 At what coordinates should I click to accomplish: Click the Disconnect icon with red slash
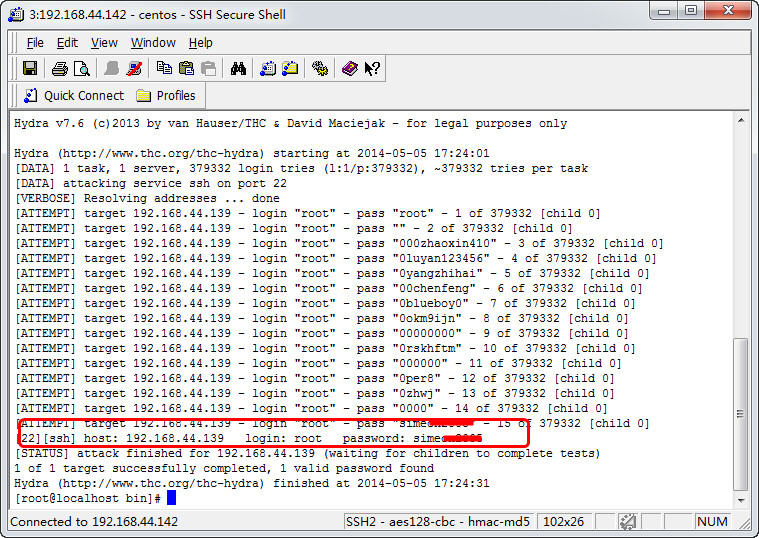pyautogui.click(x=134, y=69)
